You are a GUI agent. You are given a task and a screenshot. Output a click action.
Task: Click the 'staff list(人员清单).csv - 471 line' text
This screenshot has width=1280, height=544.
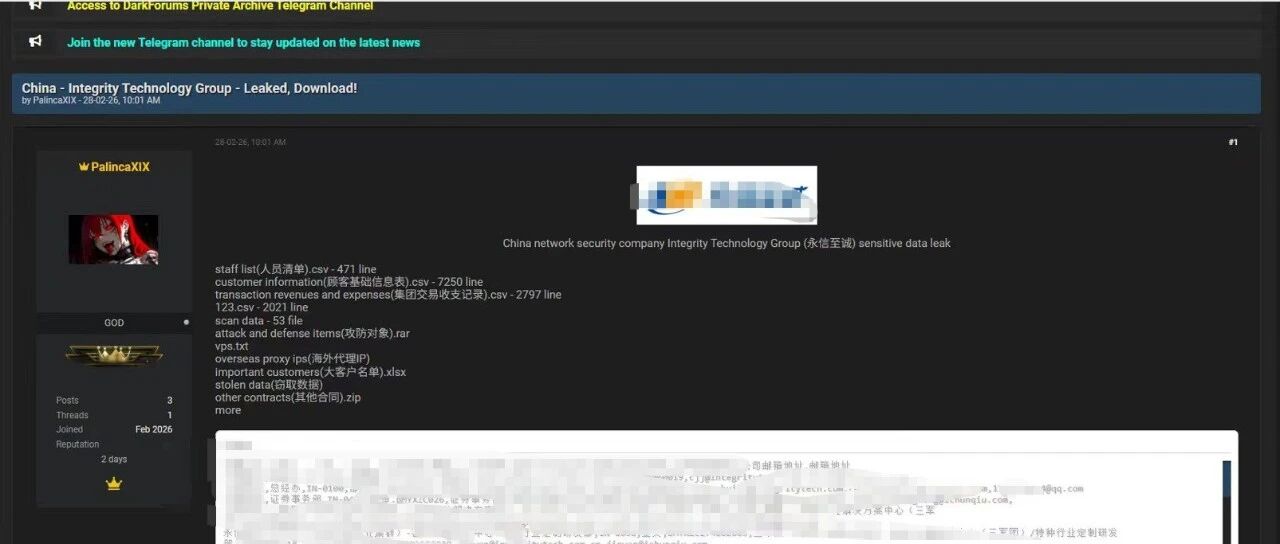[296, 269]
